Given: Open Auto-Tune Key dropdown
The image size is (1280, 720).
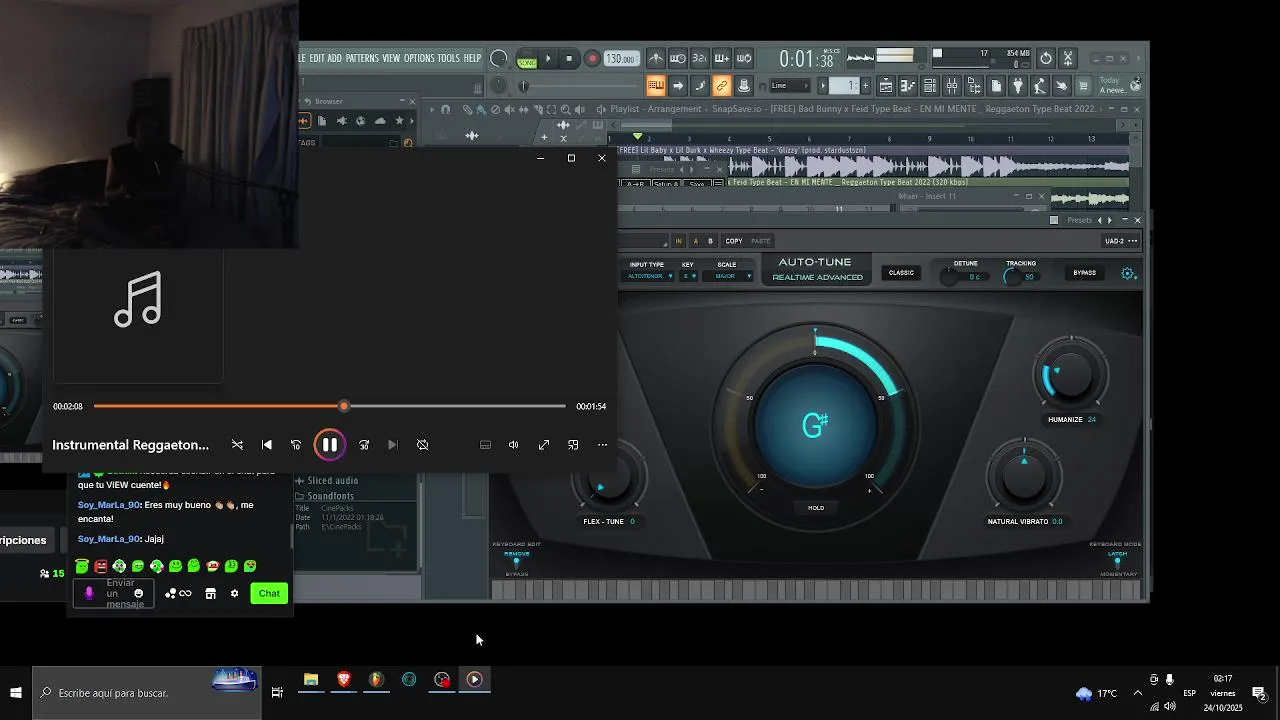Looking at the screenshot, I should click(x=689, y=276).
